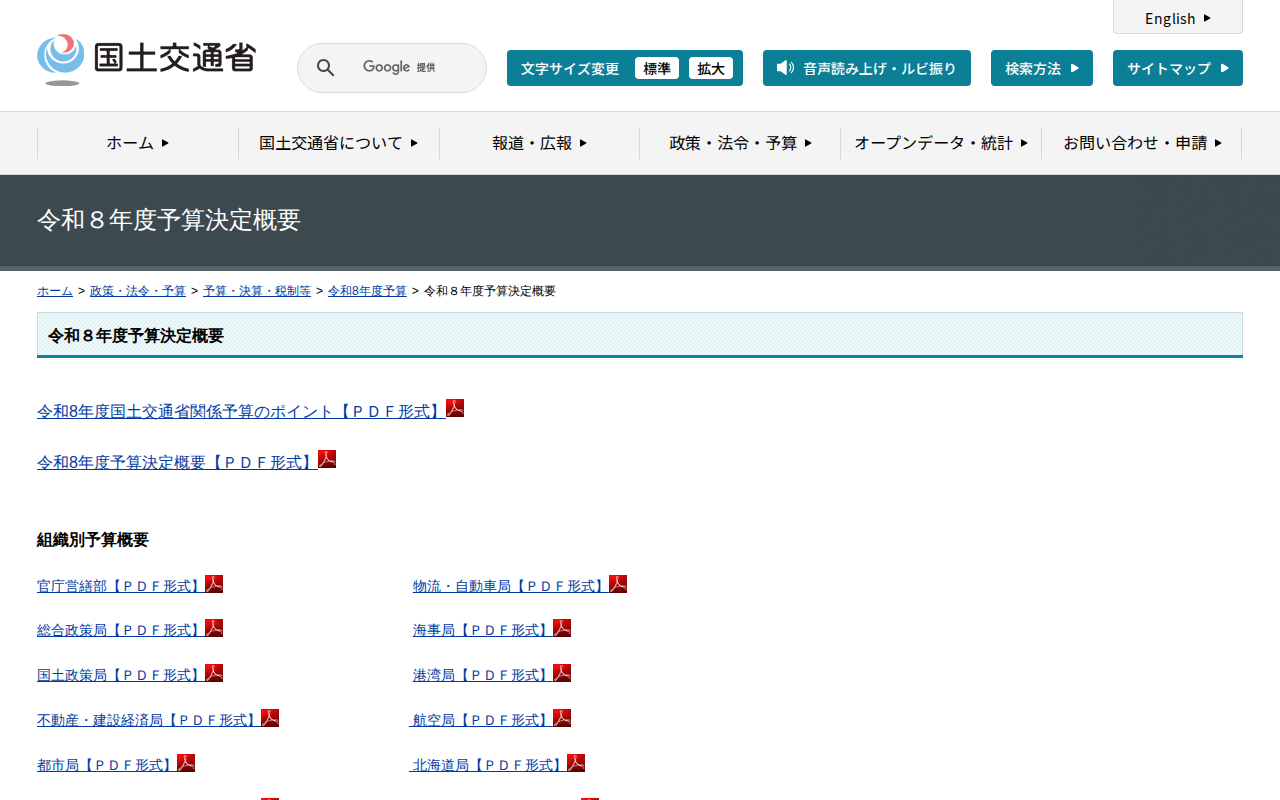Expand the 国土交通省について menu arrow
The width and height of the screenshot is (1280, 800).
point(414,143)
